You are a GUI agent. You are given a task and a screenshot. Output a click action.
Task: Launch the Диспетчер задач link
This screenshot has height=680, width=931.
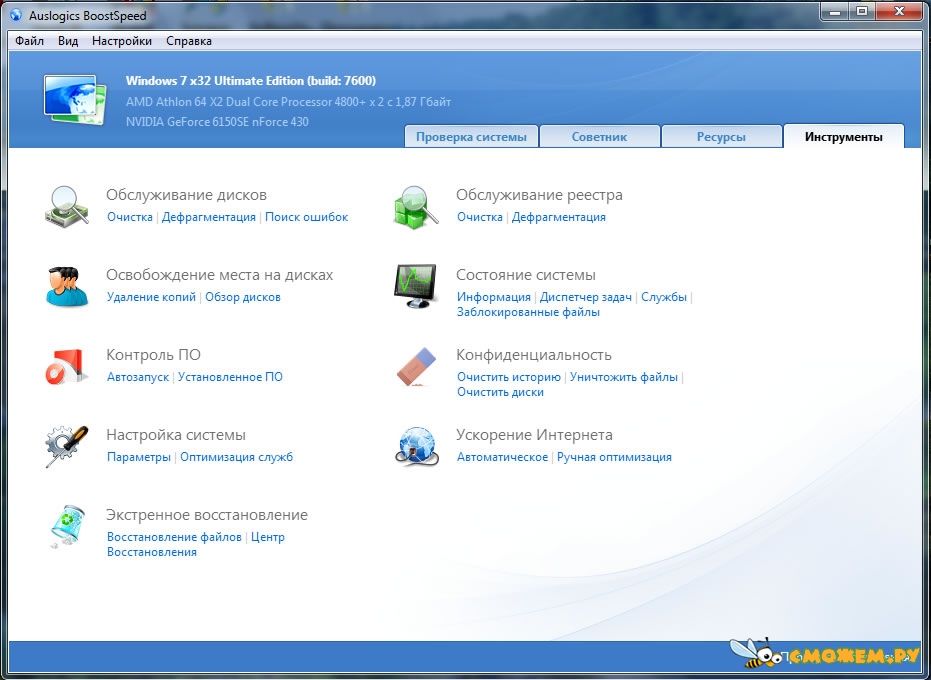click(585, 298)
